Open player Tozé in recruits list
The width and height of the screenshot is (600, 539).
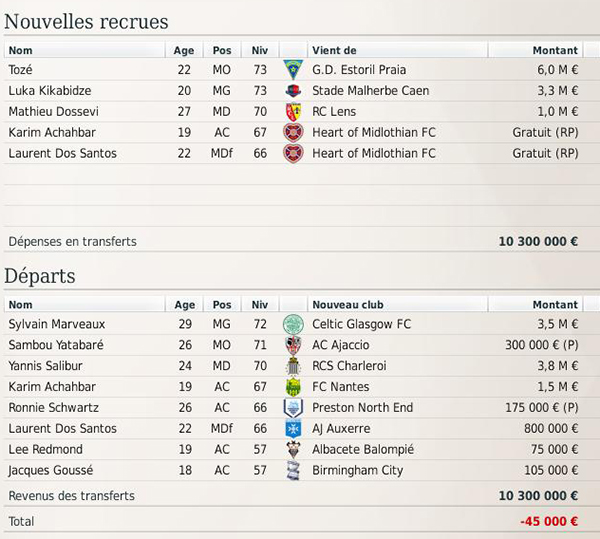pos(21,70)
